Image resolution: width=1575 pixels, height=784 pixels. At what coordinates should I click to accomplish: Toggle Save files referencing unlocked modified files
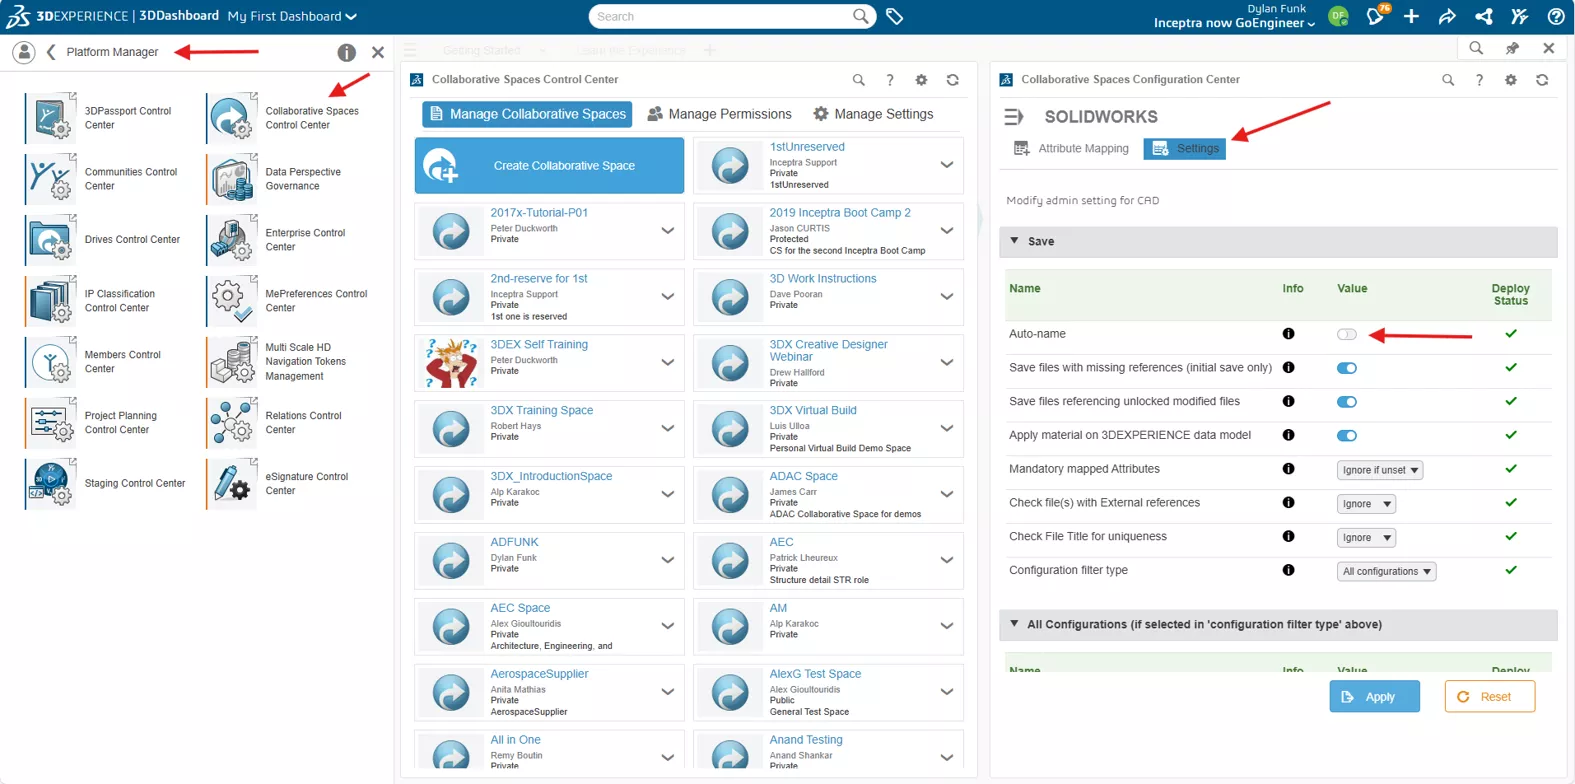click(x=1347, y=402)
